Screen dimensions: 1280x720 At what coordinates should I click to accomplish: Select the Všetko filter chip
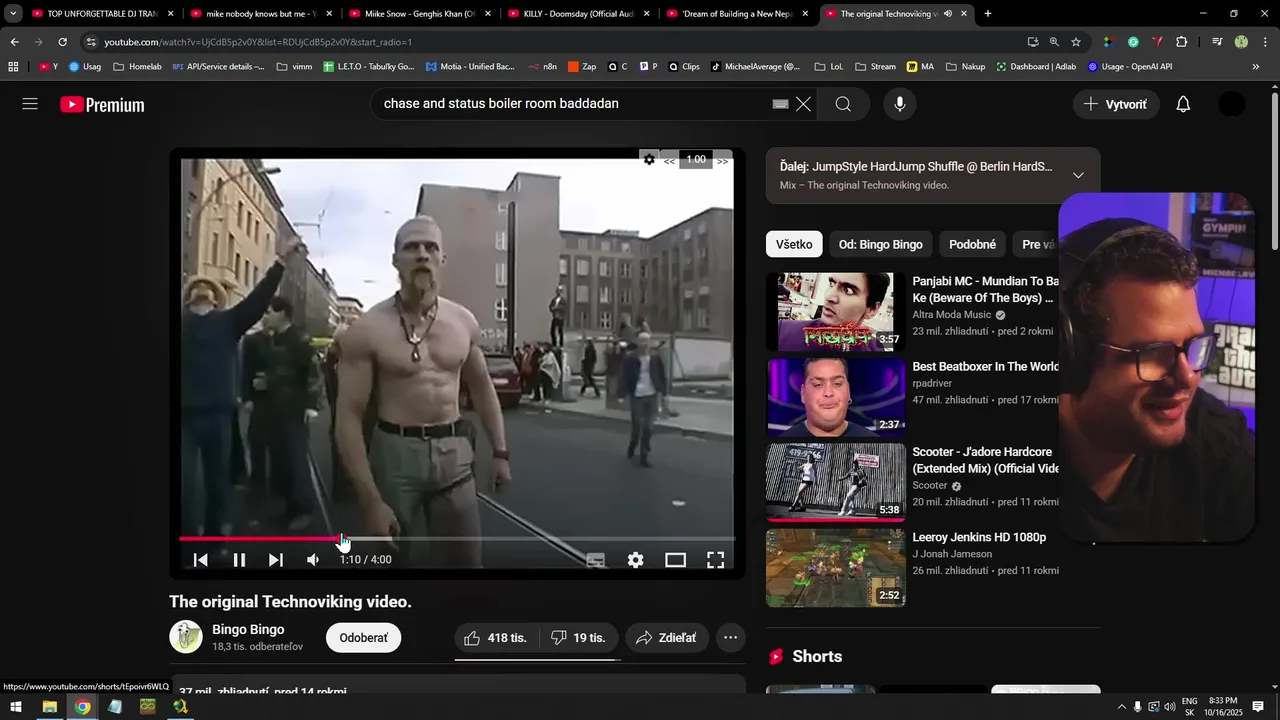(794, 244)
